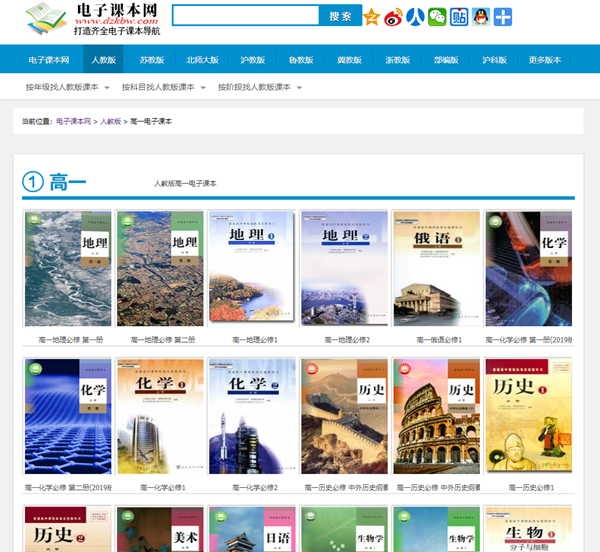600x552 pixels.
Task: Share via the QQ penguin icon
Action: pos(481,17)
